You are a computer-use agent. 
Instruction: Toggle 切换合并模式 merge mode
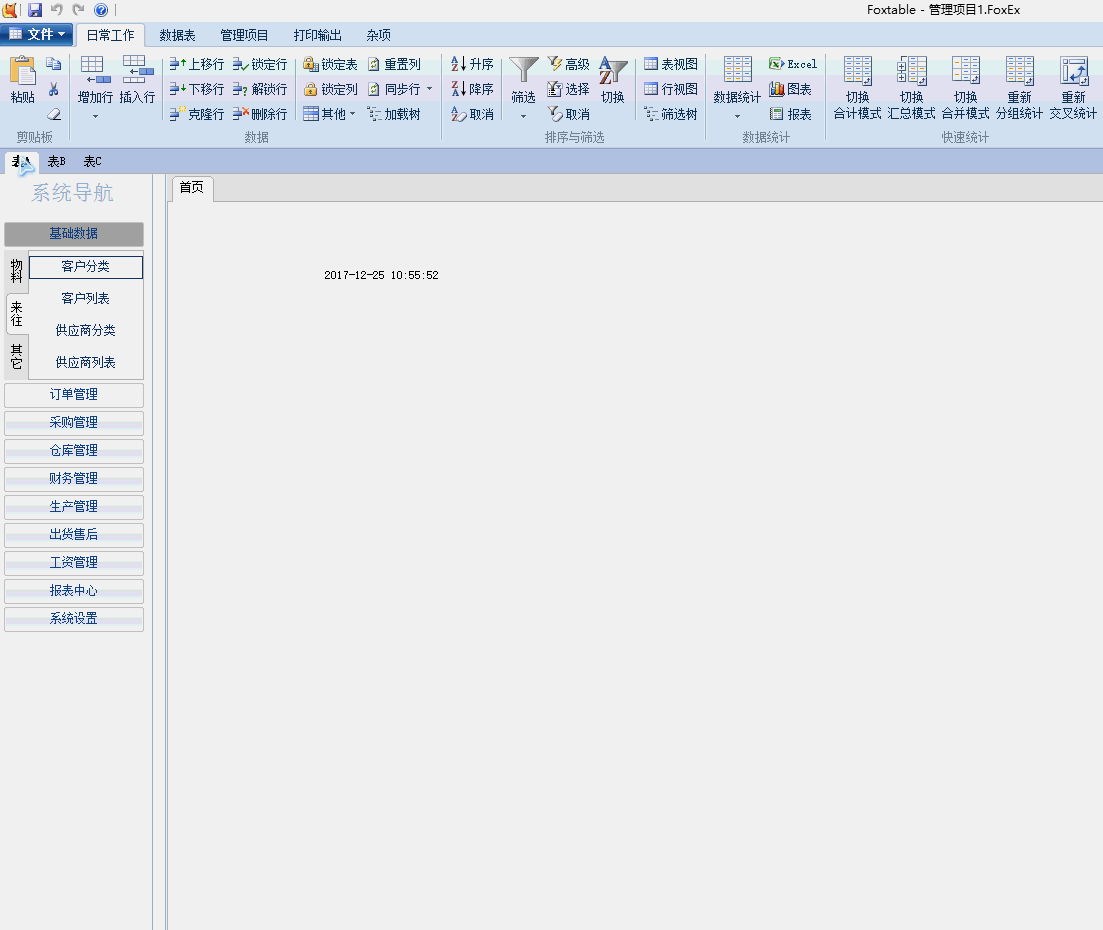click(x=966, y=88)
